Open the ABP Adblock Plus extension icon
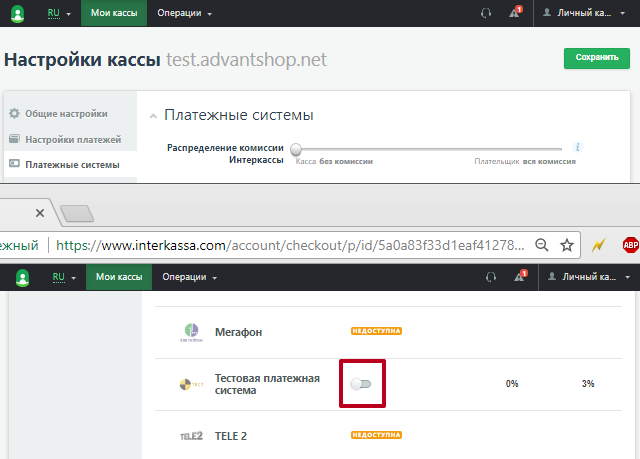The image size is (640, 459). (630, 245)
